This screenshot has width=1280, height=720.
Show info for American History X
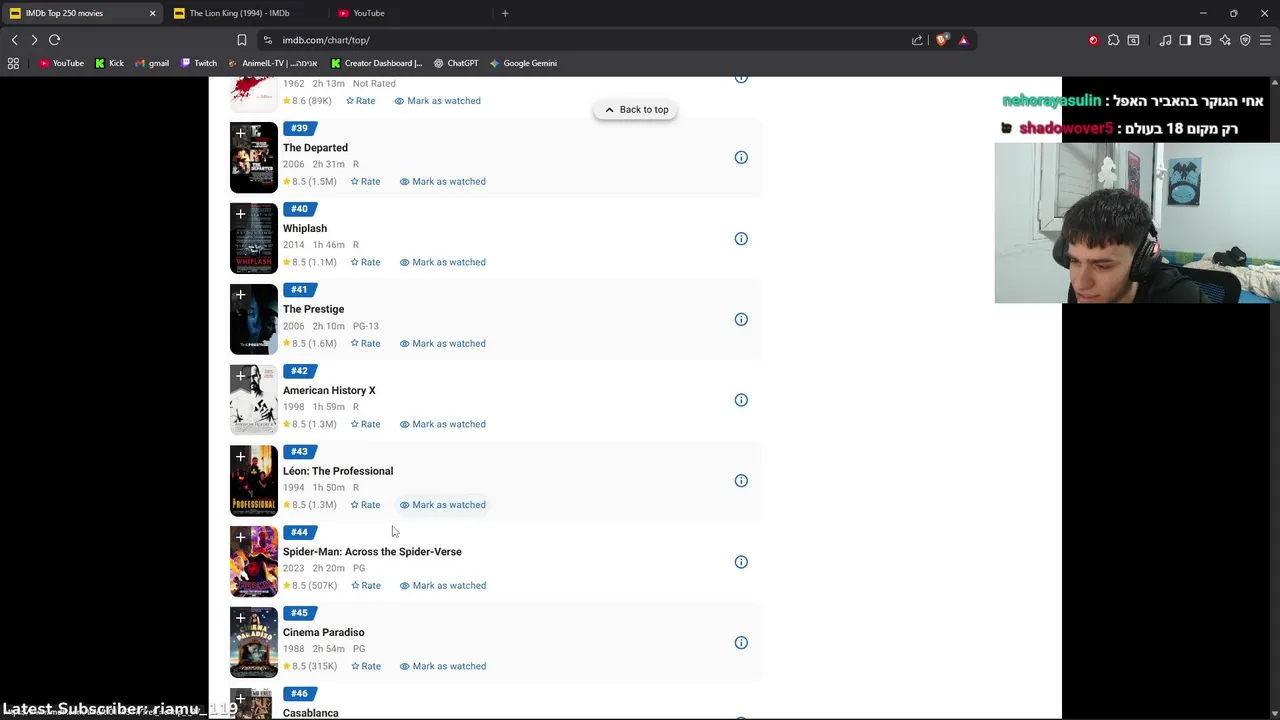741,400
